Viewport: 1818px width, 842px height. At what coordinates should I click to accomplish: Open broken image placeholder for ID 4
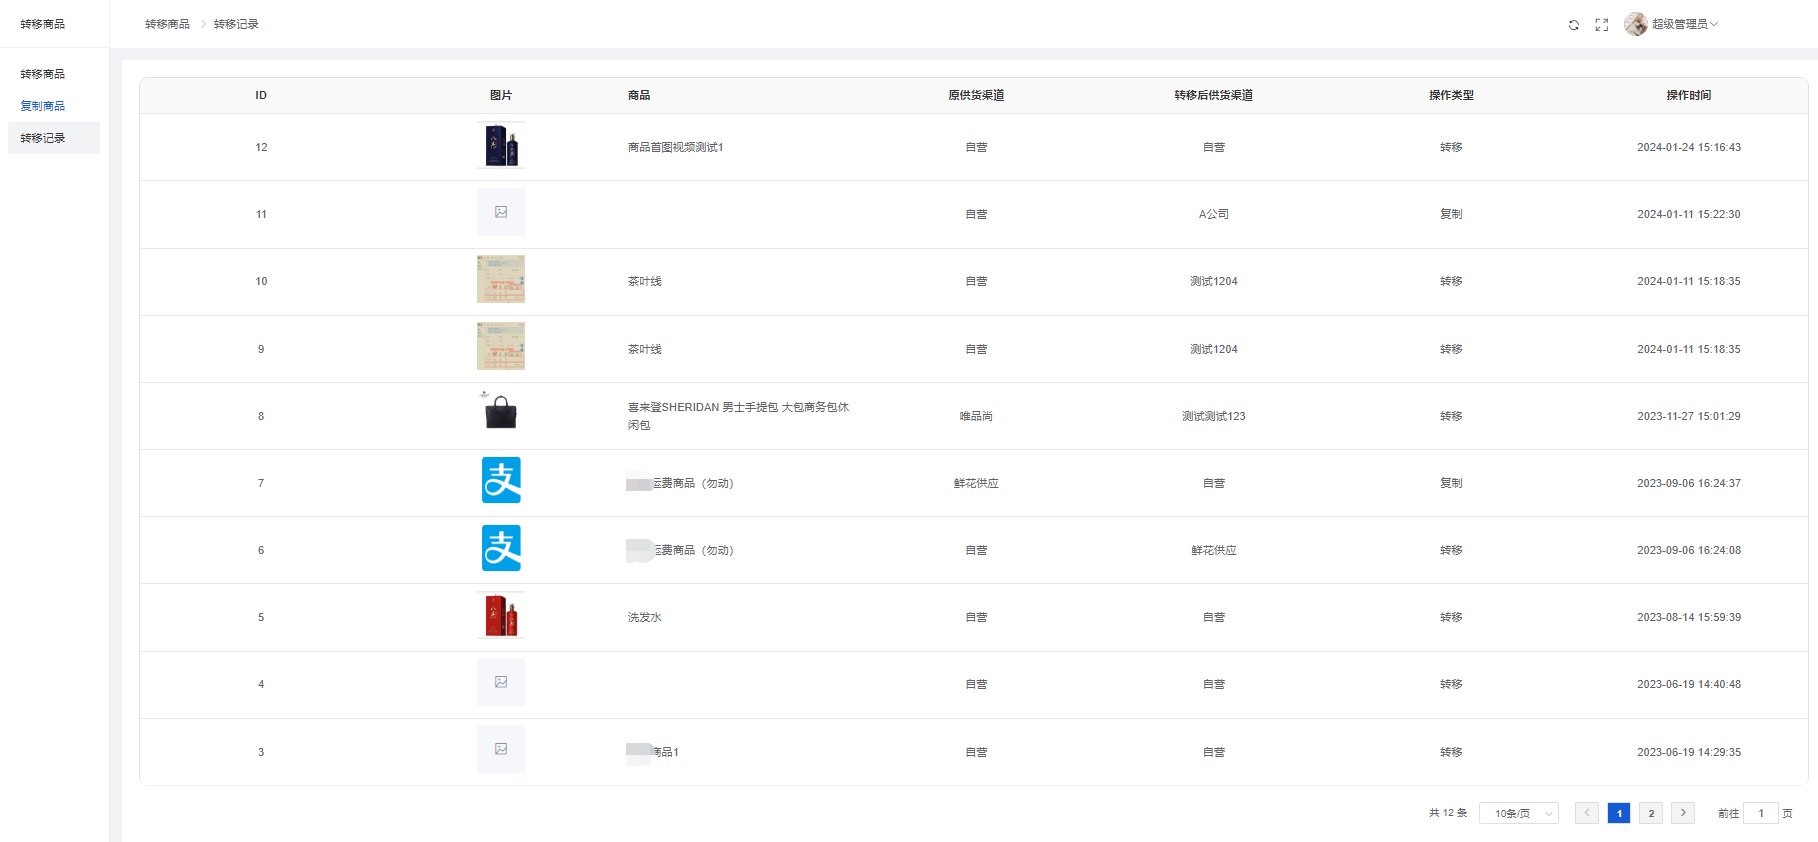501,683
